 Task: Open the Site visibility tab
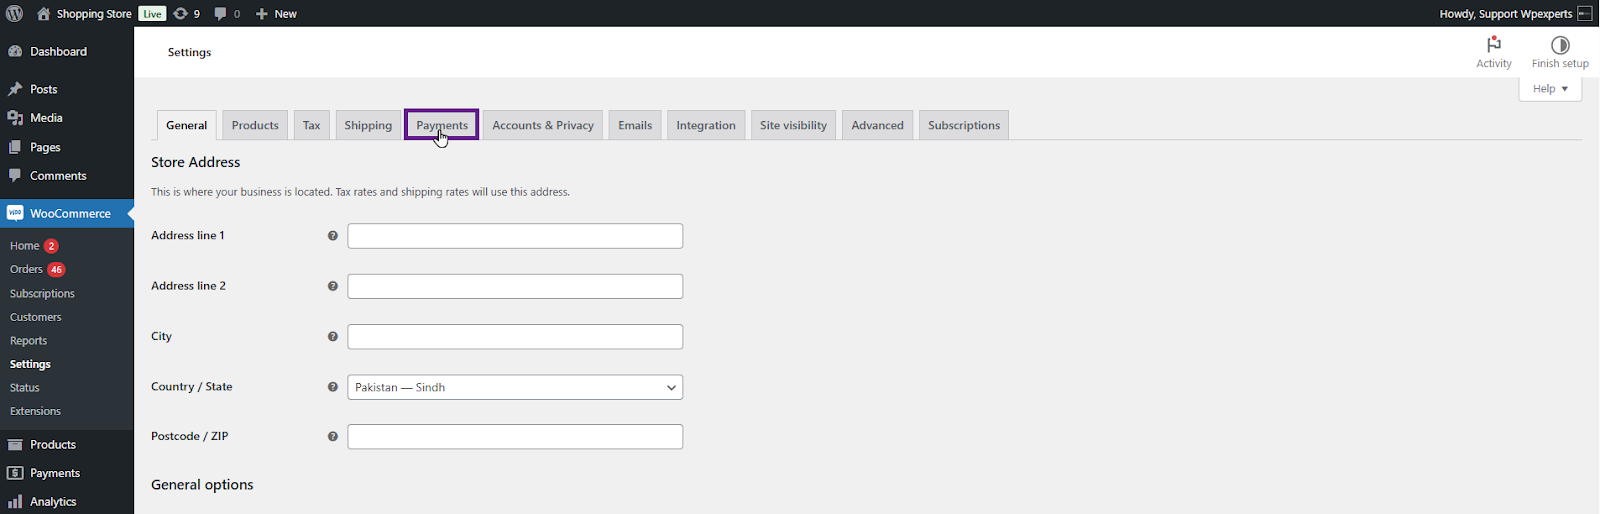793,125
